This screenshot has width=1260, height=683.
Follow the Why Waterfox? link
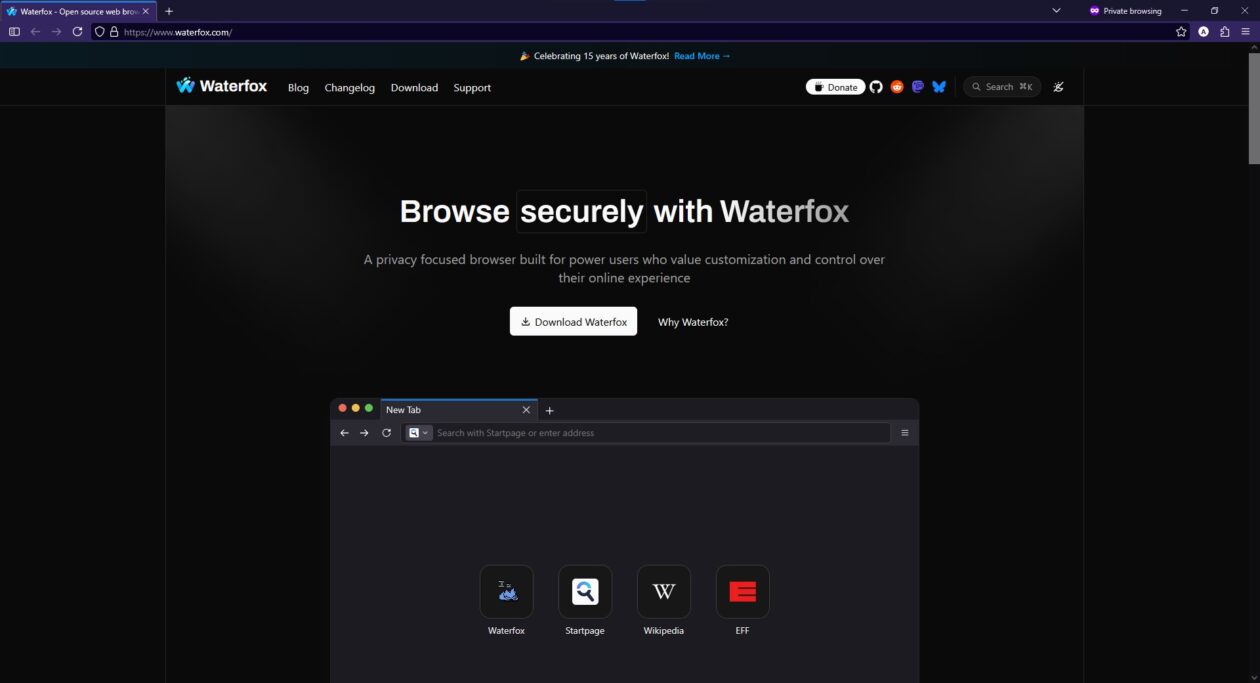pos(693,322)
